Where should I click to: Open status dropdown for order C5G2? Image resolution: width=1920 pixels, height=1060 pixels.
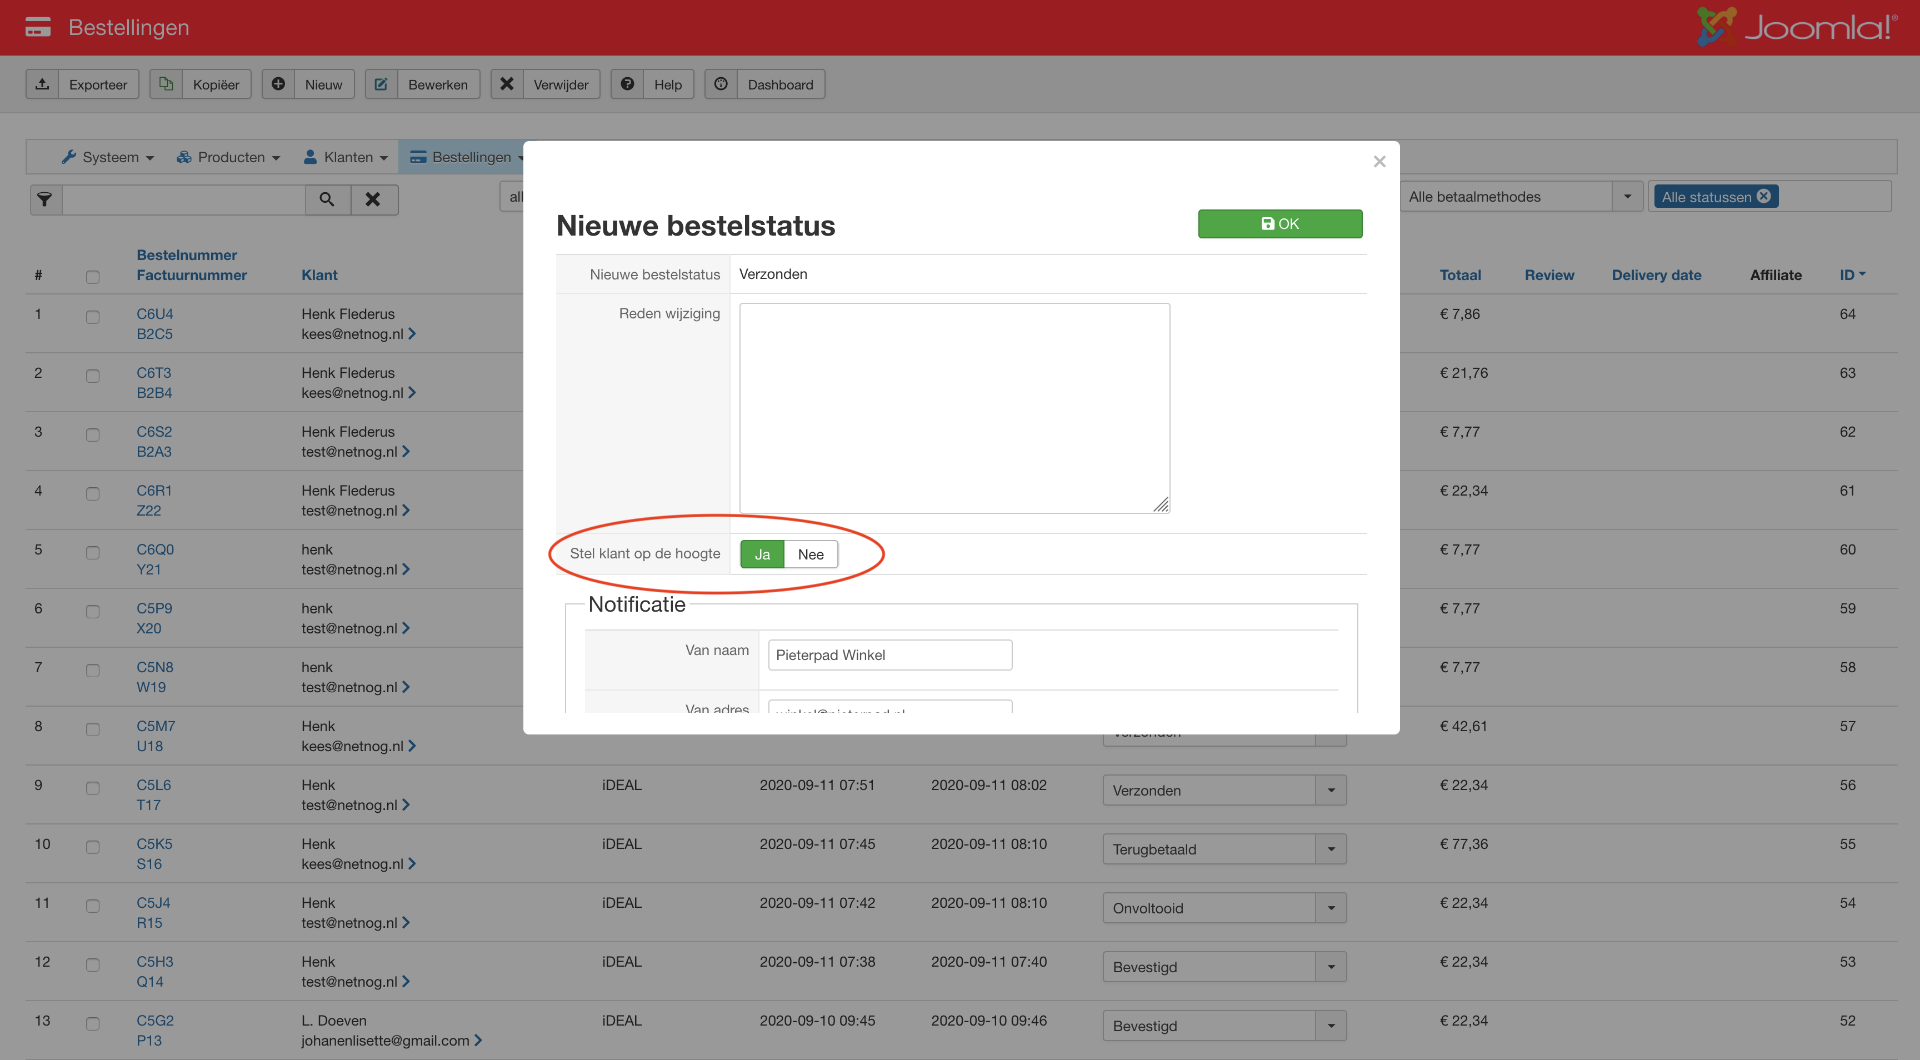[1225, 1026]
